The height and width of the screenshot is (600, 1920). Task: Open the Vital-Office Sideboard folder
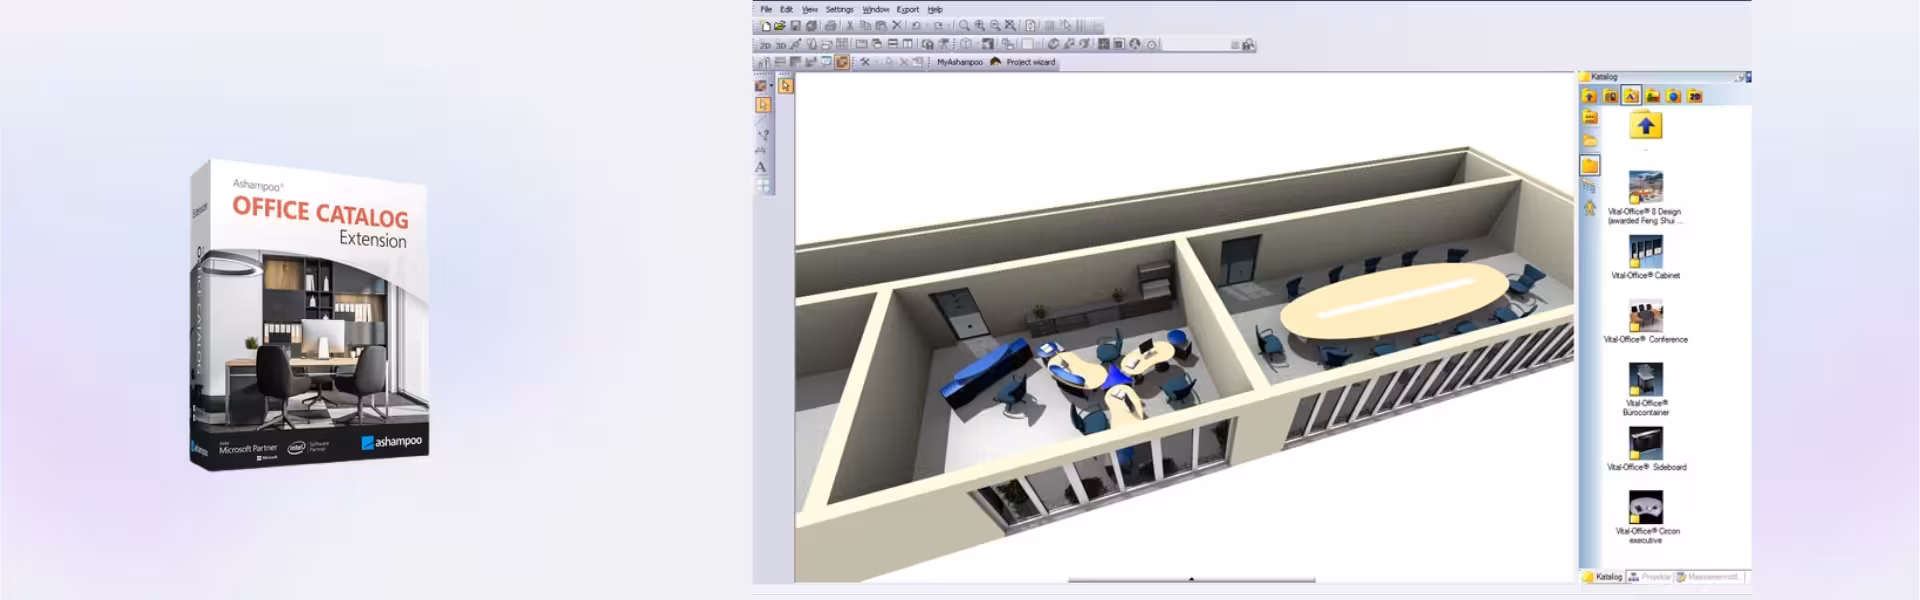point(1646,449)
